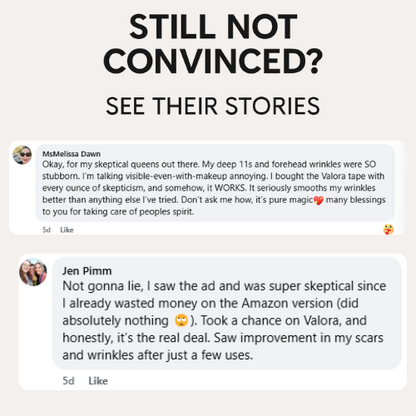Like MsMelissa Dawn's comment

tap(67, 230)
